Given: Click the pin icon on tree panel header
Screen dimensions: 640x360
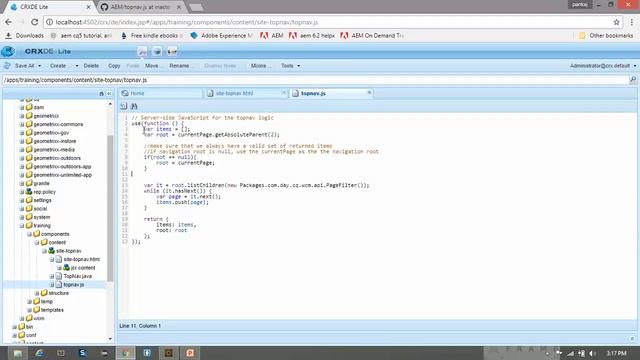Looking at the screenshot, I should tap(101, 93).
